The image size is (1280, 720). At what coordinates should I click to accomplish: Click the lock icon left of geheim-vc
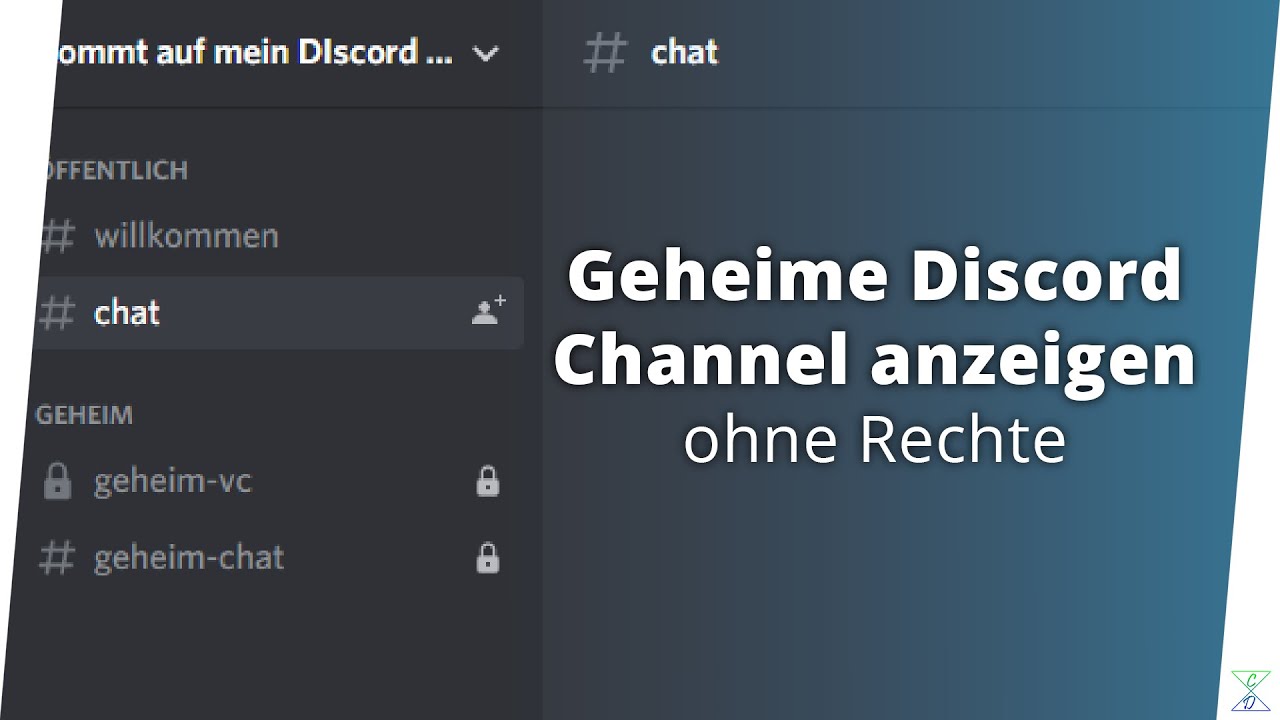pos(57,482)
